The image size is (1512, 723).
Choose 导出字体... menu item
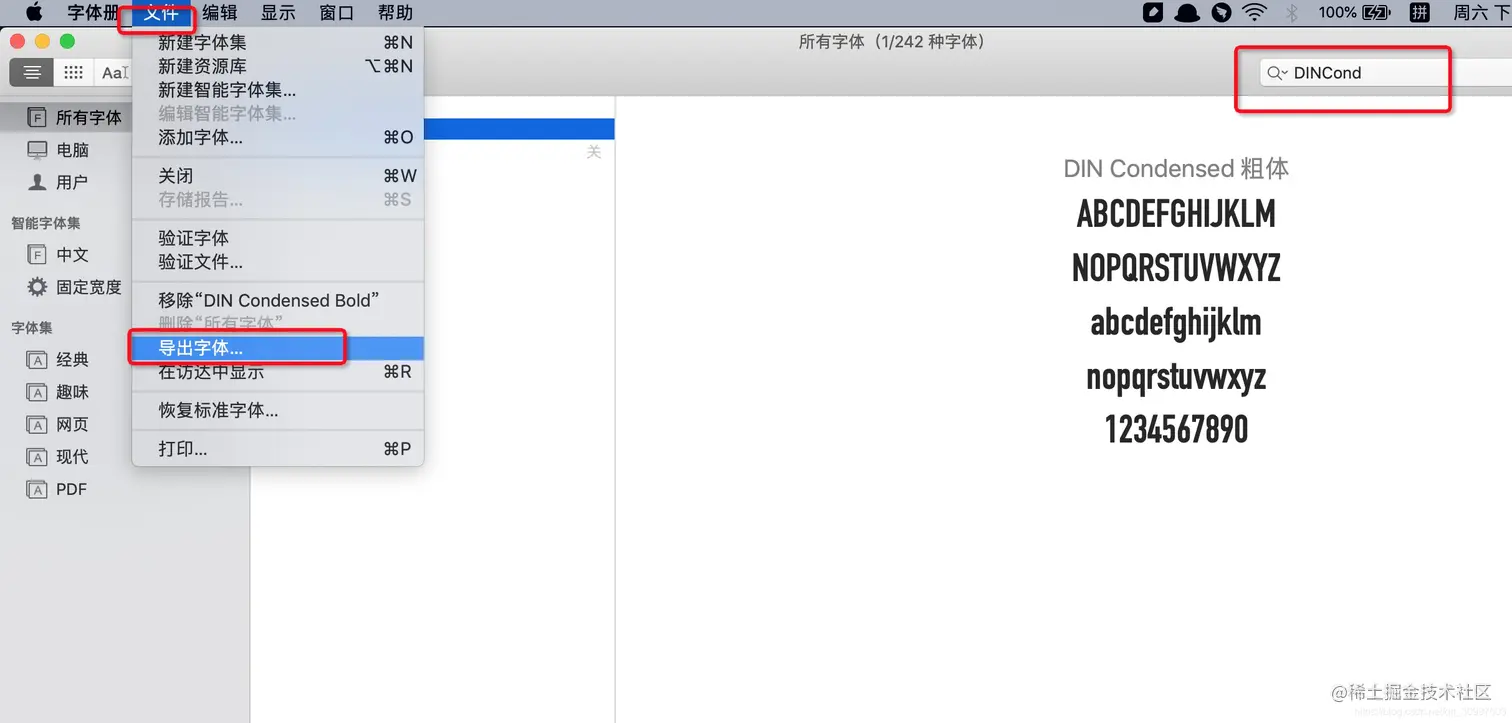278,348
